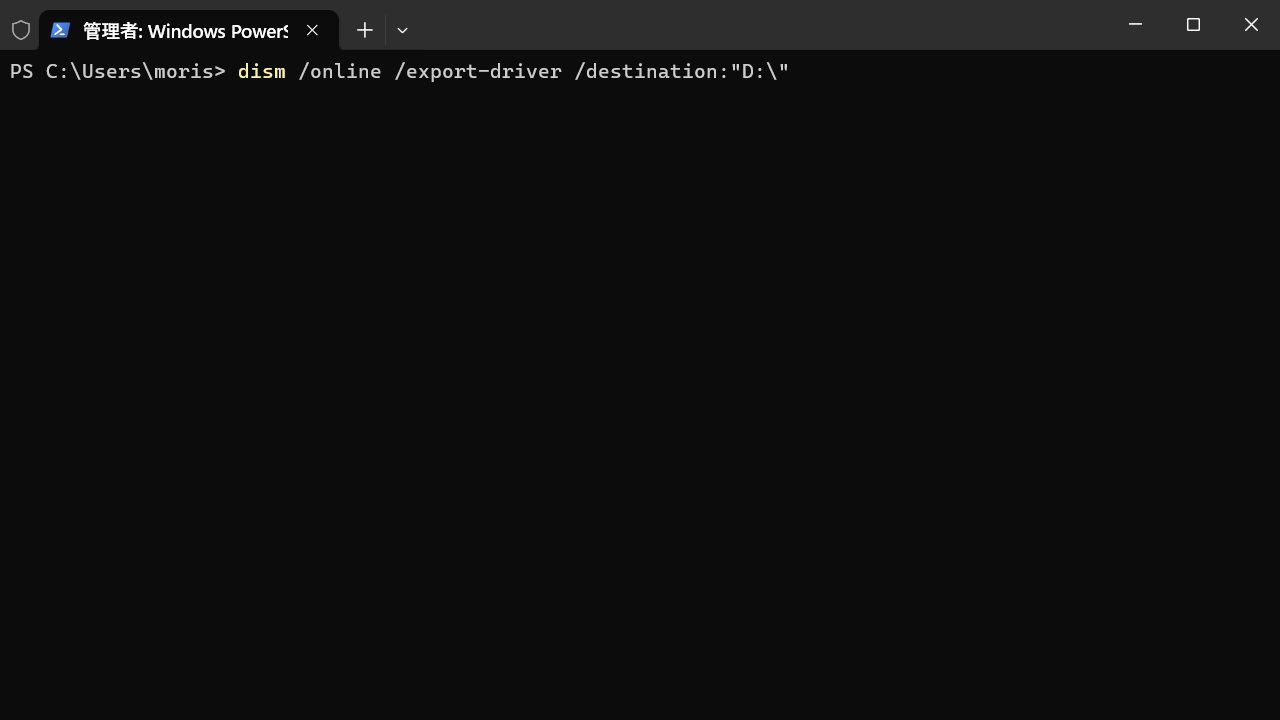Click the moris username in the prompt
The height and width of the screenshot is (720, 1280).
pos(184,72)
